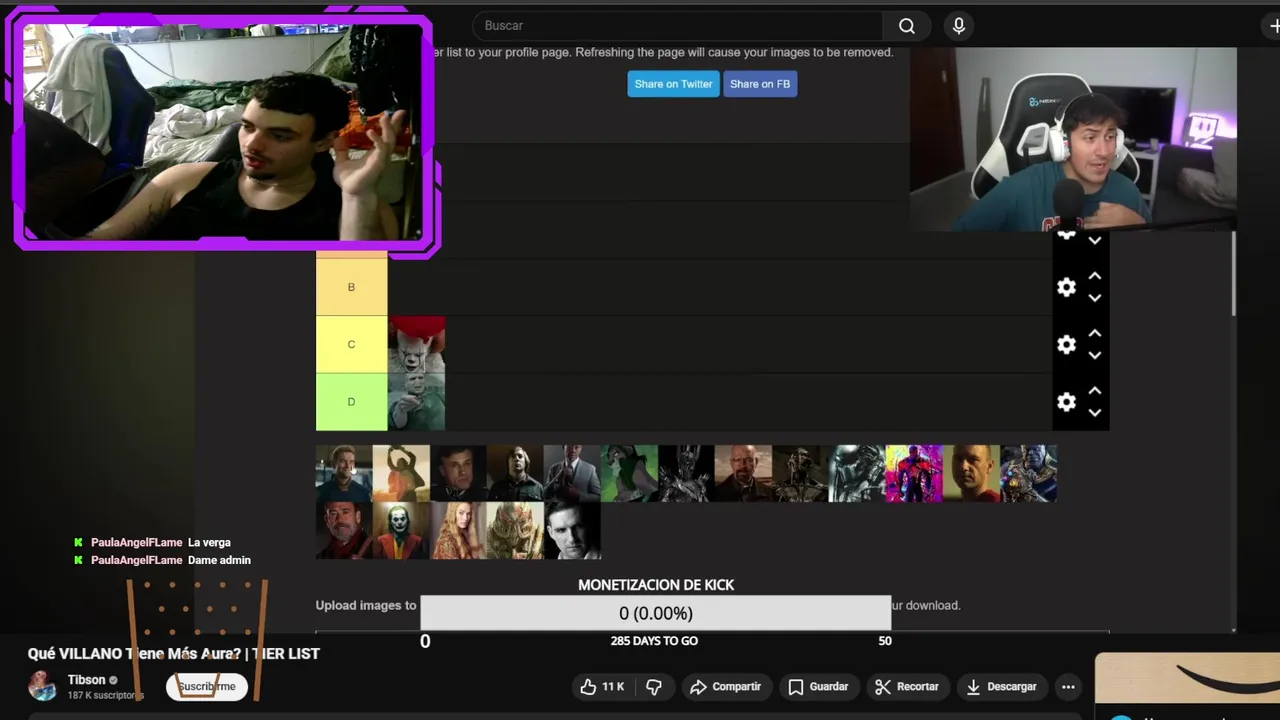This screenshot has height=720, width=1280.
Task: Select Negan leather jacket thumbnail
Action: pyautogui.click(x=344, y=531)
